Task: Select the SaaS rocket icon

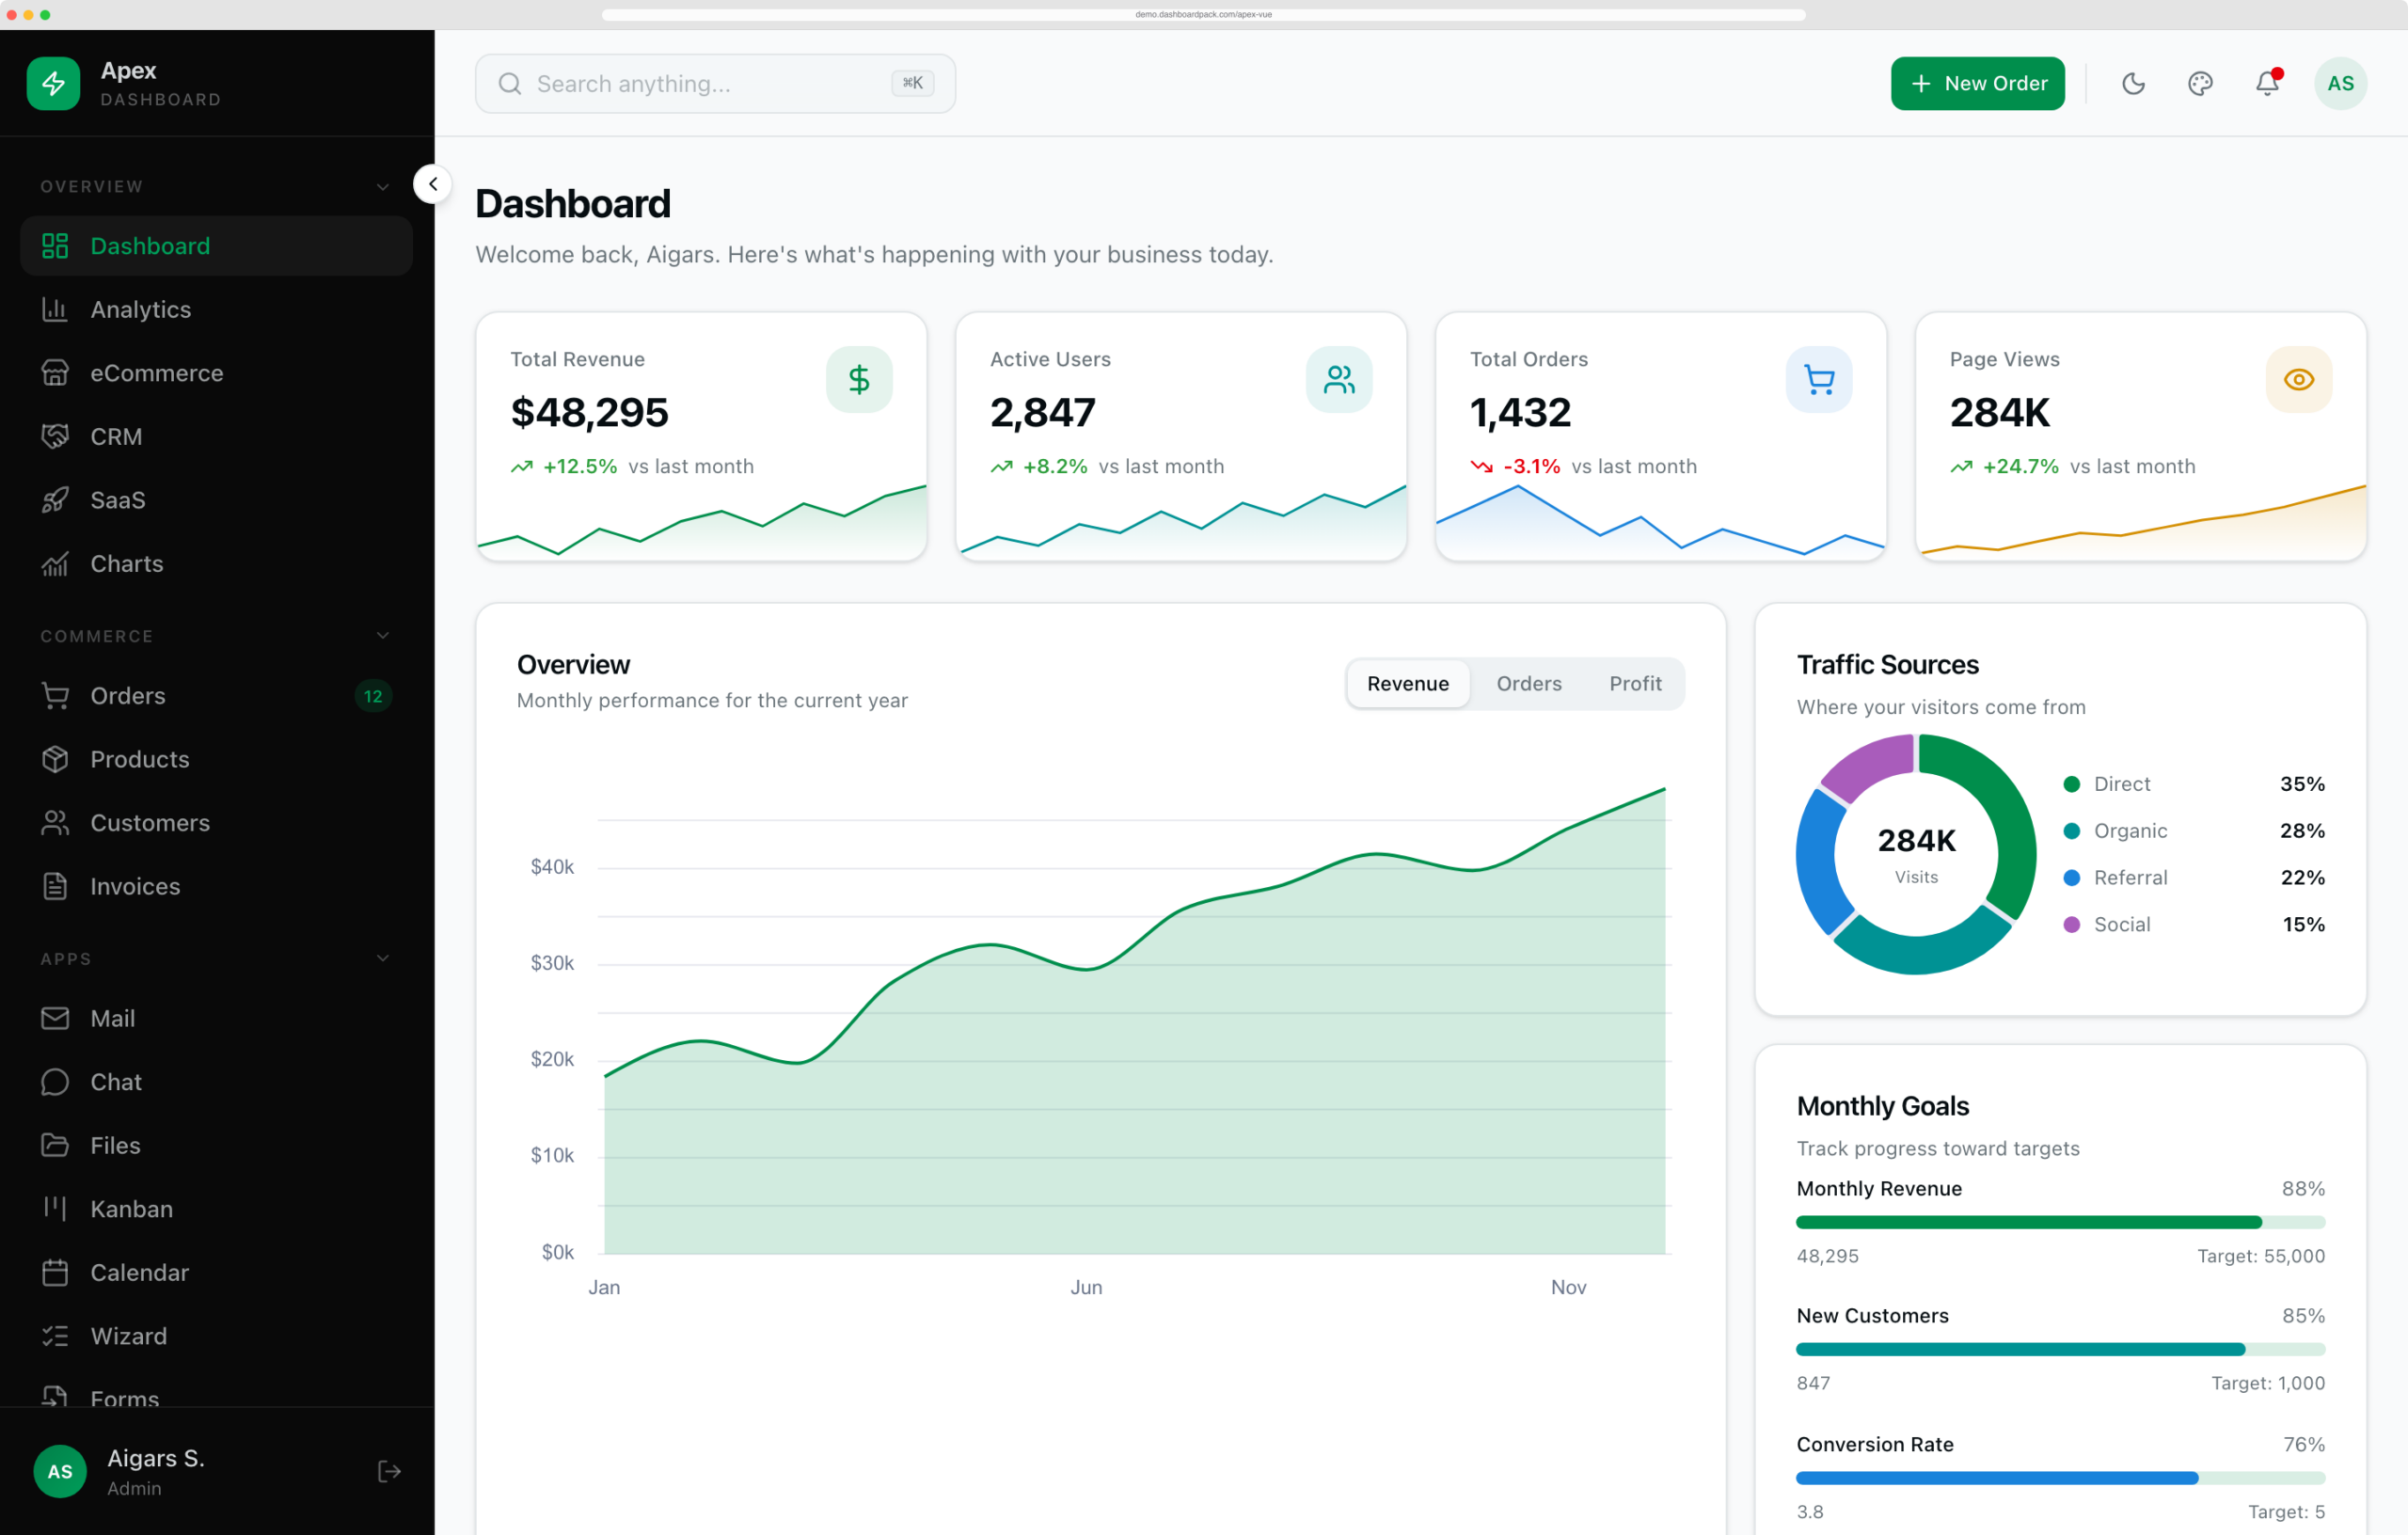Action: pos(55,500)
